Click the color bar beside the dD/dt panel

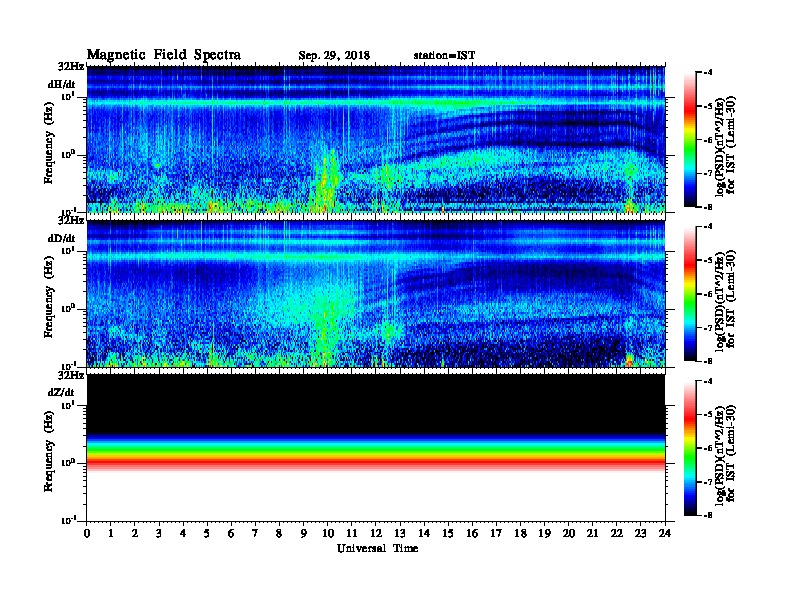tap(690, 294)
